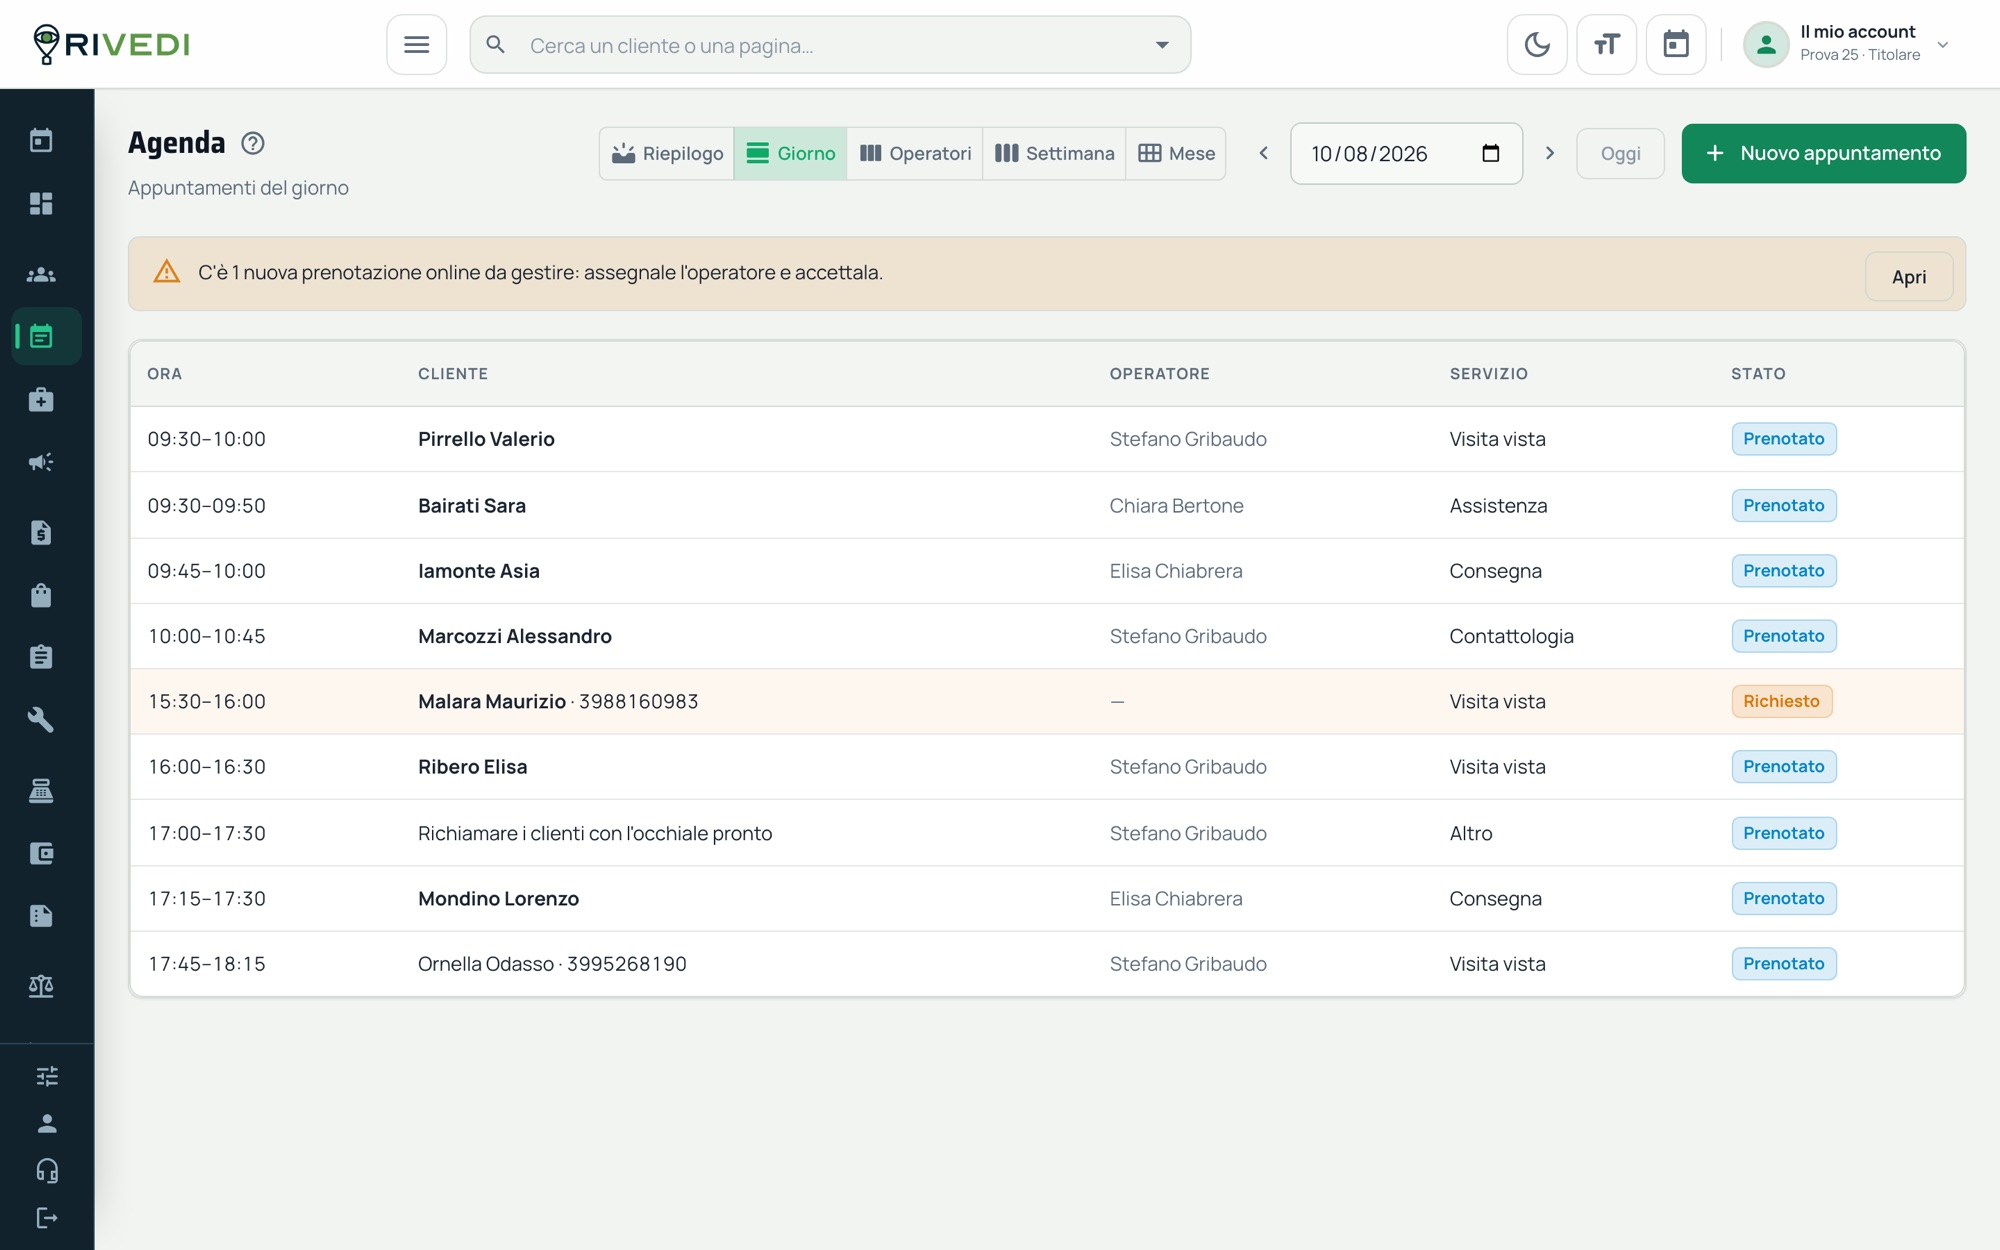Select the Giorno view tab

790,153
